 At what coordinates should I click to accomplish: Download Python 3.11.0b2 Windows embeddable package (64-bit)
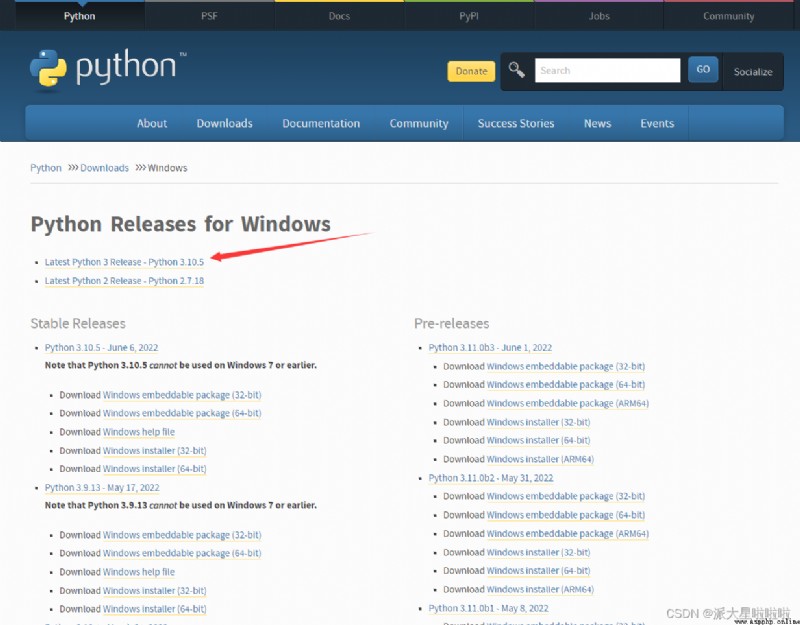tap(566, 515)
